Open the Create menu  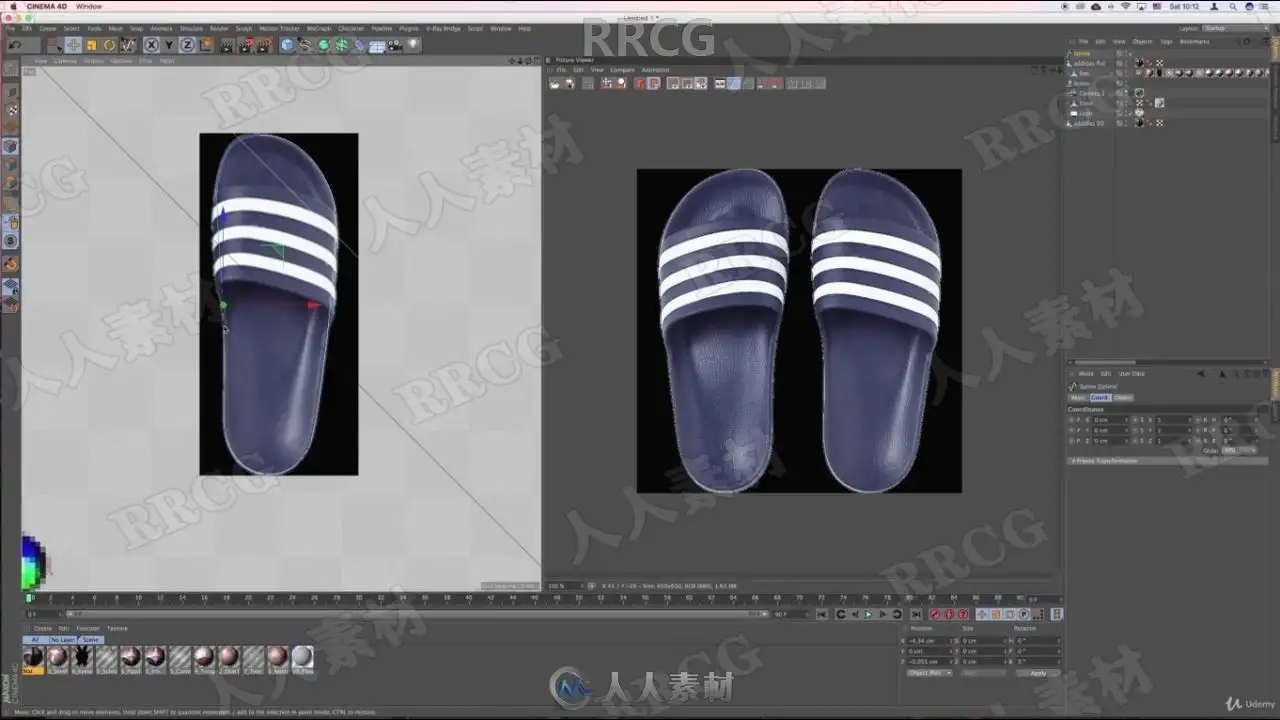(48, 28)
